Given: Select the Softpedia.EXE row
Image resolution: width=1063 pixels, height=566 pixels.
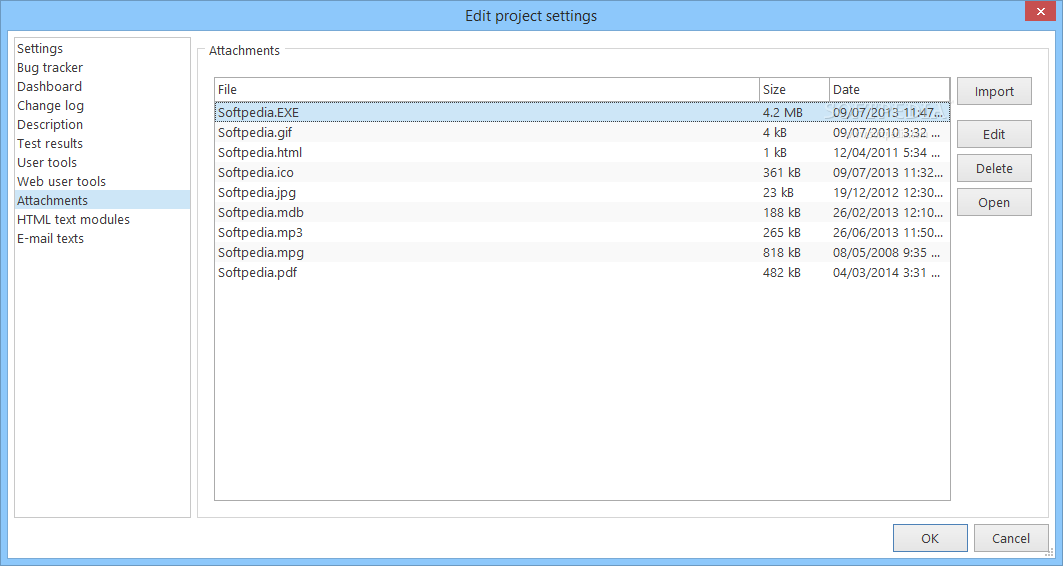Looking at the screenshot, I should point(582,113).
